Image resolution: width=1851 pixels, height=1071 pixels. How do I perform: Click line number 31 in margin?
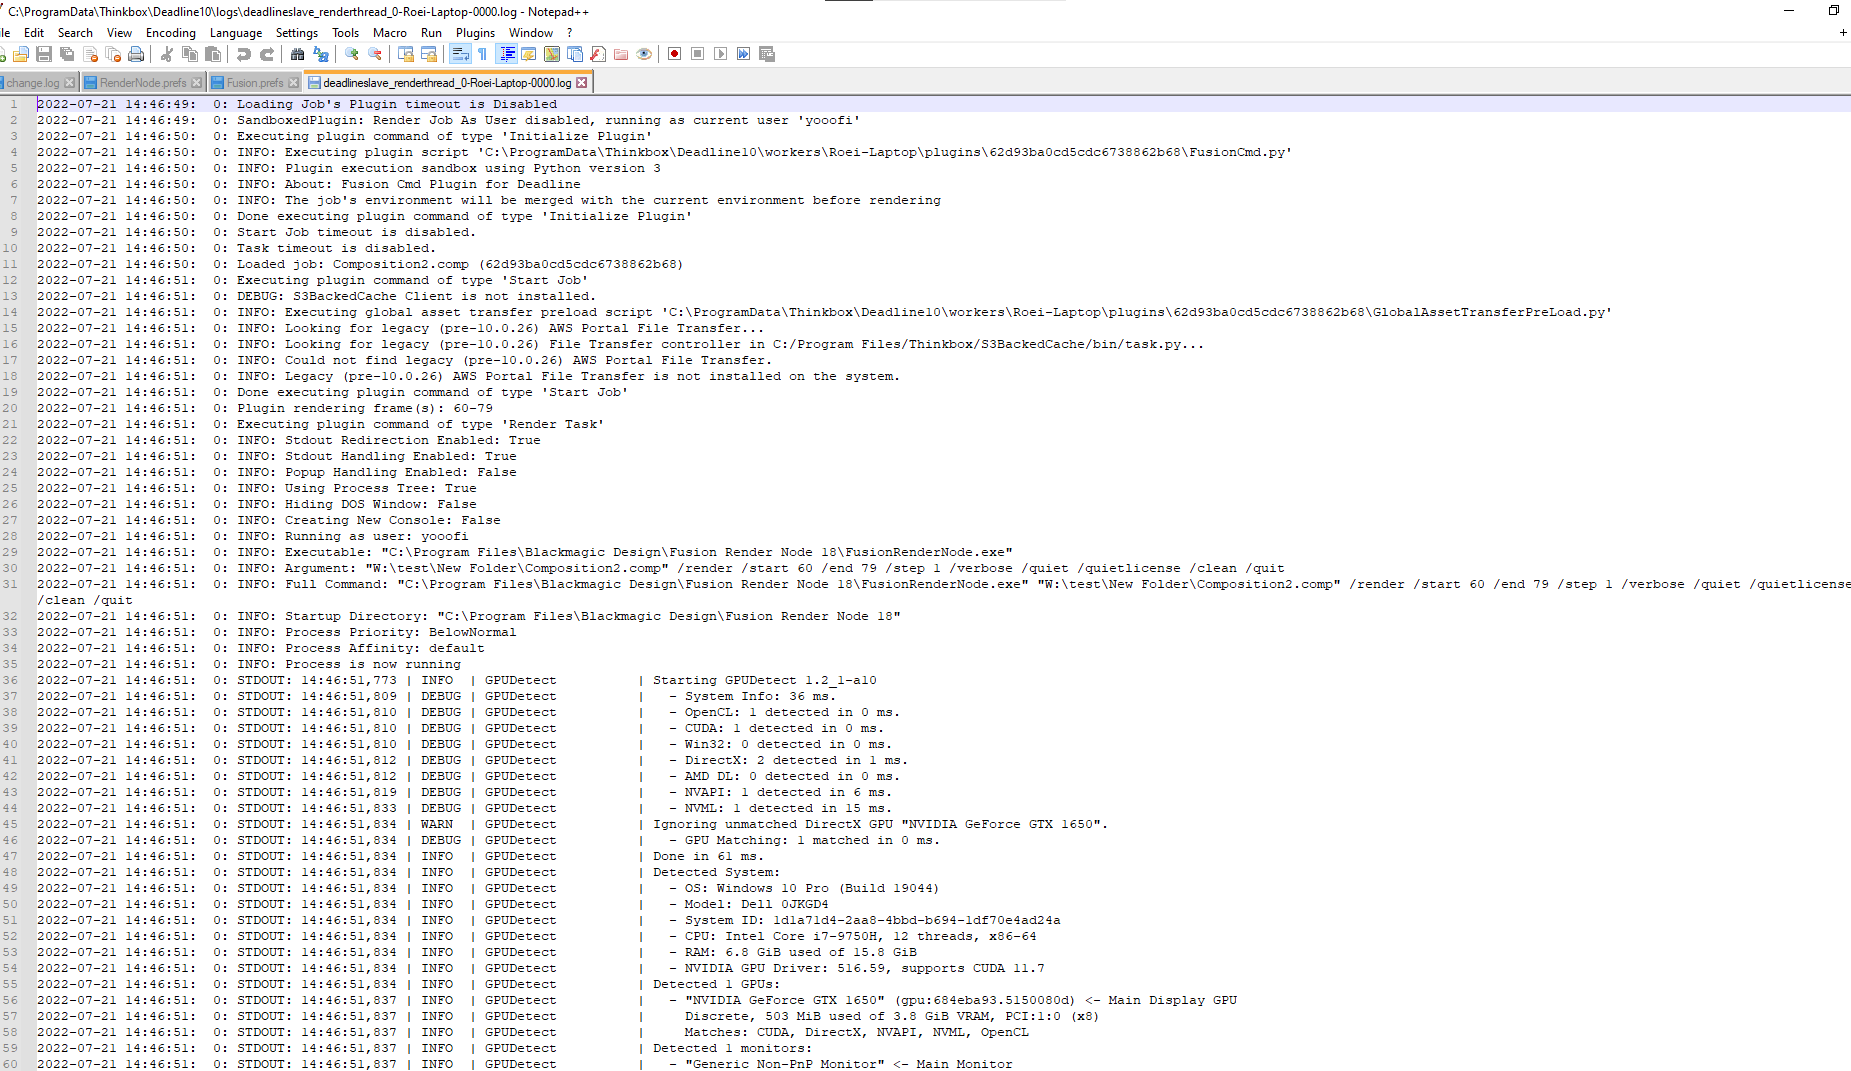click(10, 584)
